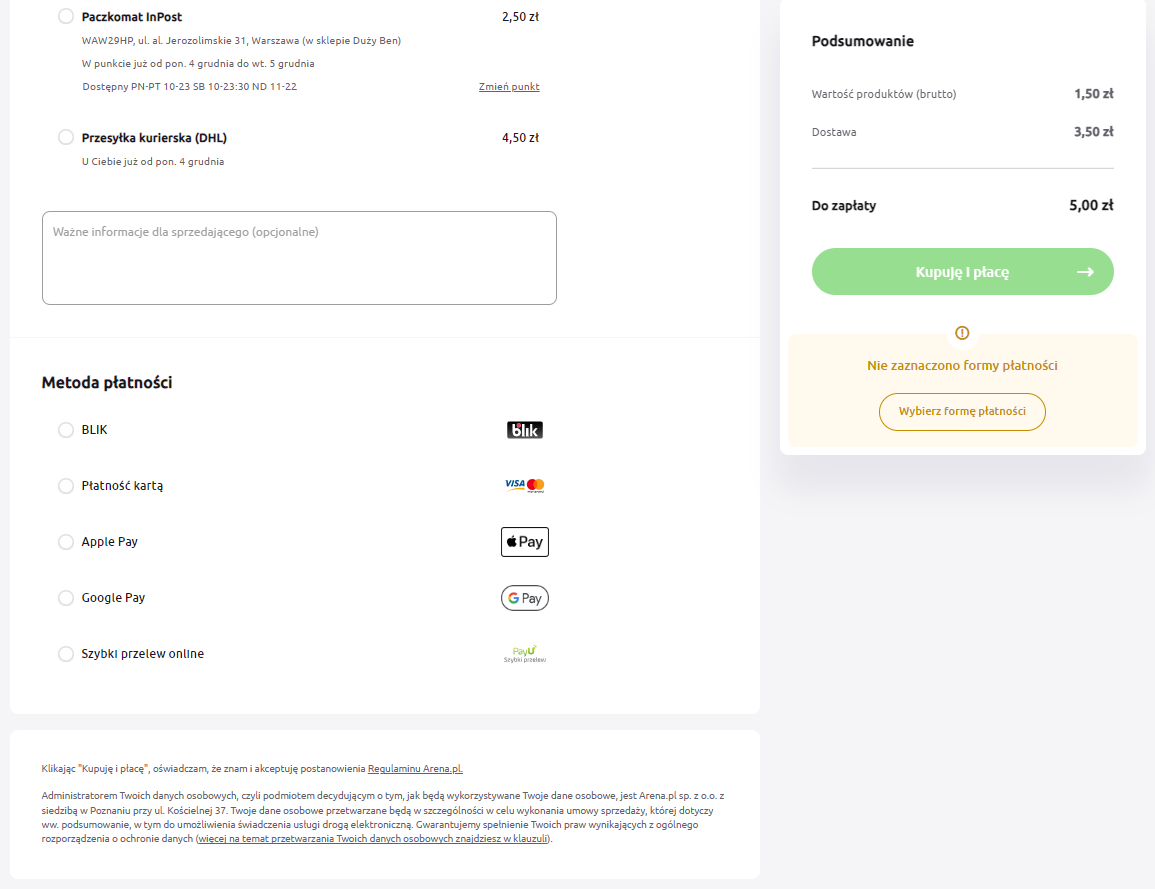This screenshot has height=889, width=1155.
Task: Click the Kupuję i płacę button
Action: click(x=962, y=272)
